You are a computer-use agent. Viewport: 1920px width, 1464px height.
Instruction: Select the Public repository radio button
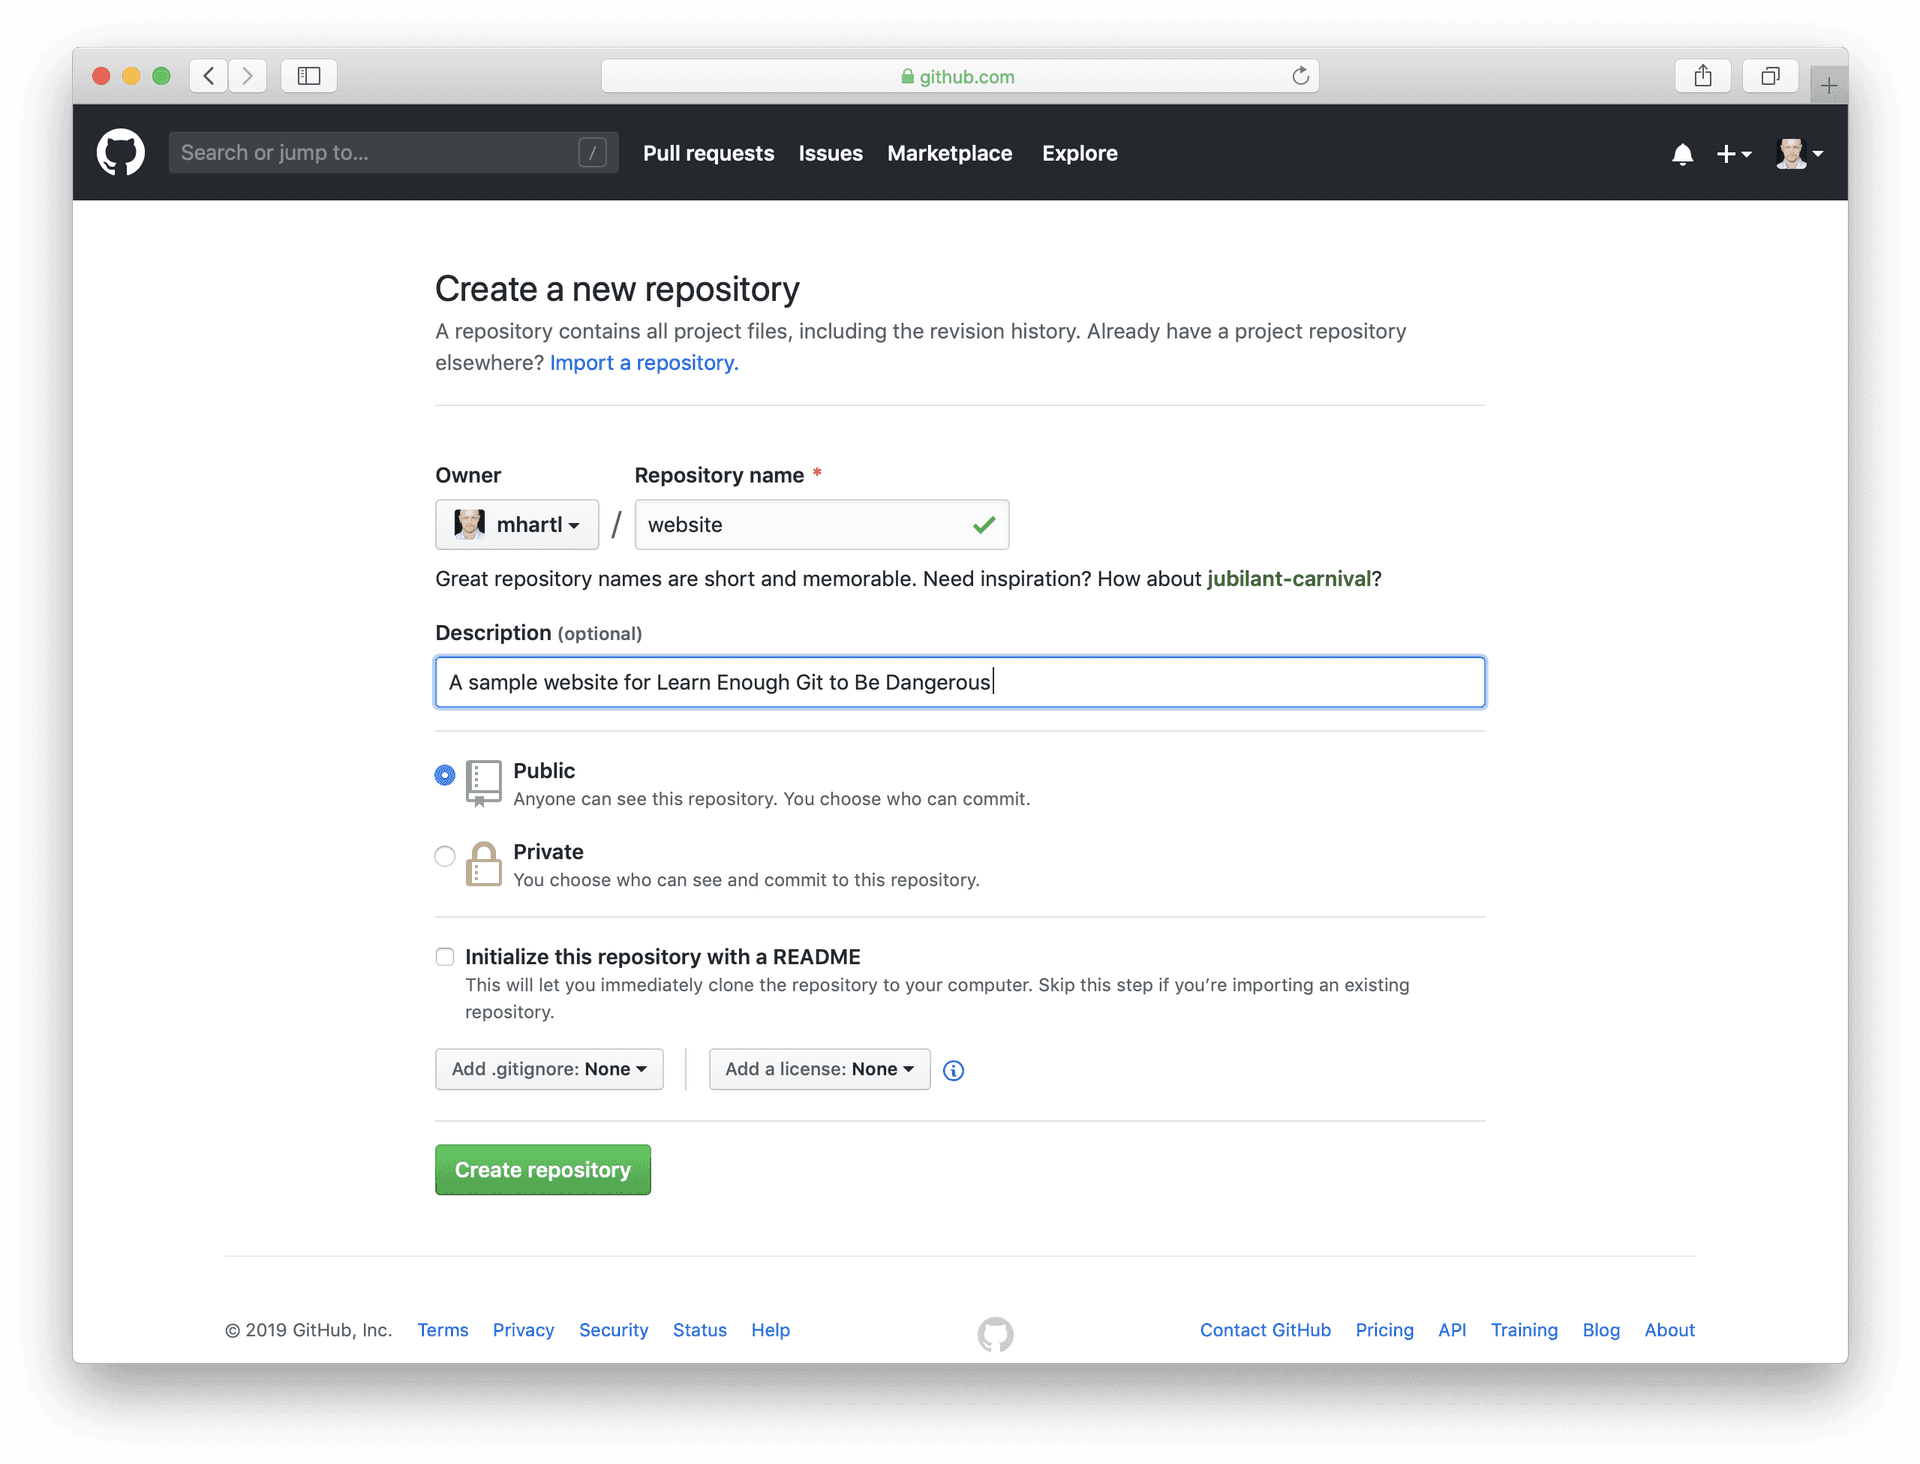(x=444, y=772)
